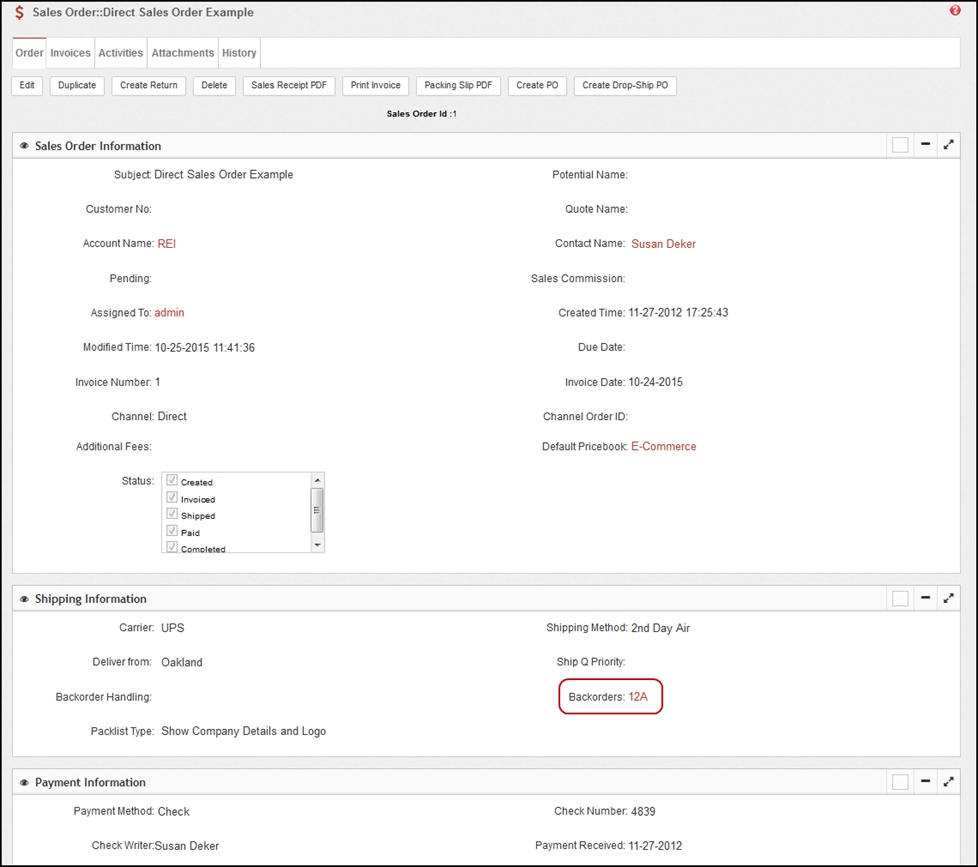Image resolution: width=978 pixels, height=867 pixels.
Task: Click the subject value Direct Sales Order Example
Action: click(223, 175)
